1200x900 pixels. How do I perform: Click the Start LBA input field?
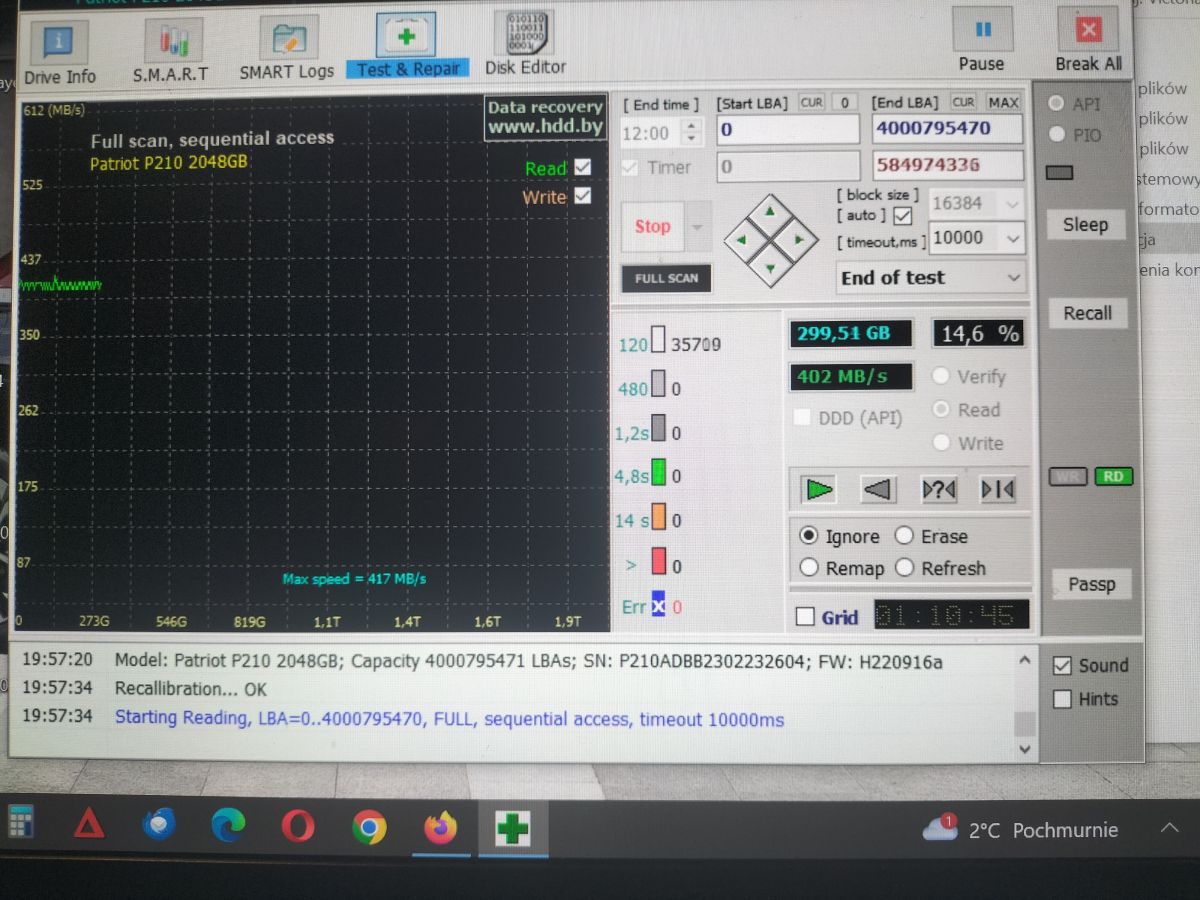tap(788, 130)
